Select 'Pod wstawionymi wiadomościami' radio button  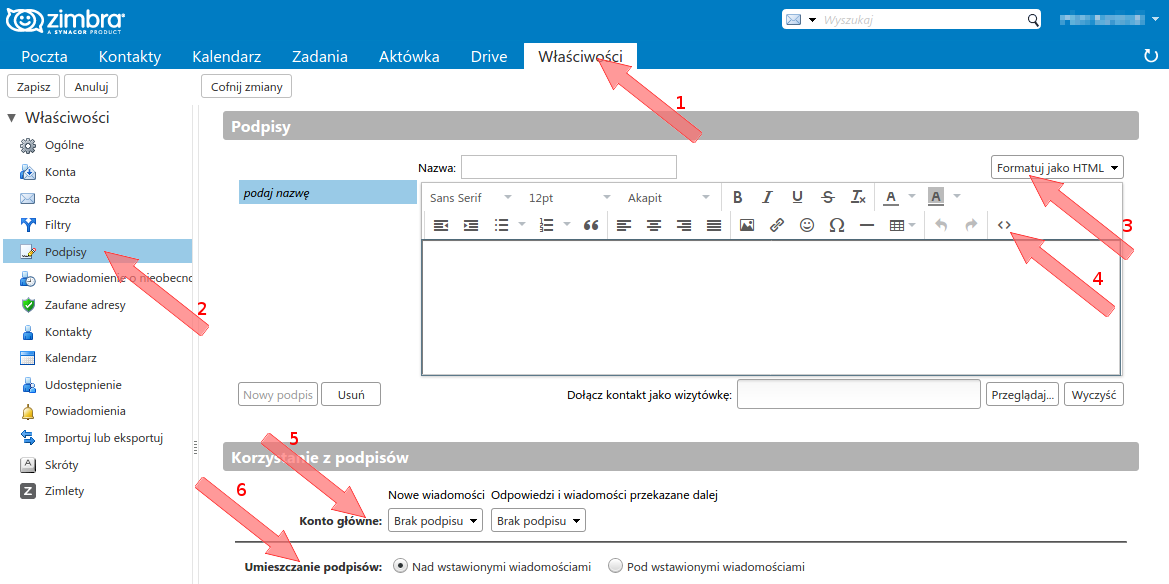click(615, 566)
